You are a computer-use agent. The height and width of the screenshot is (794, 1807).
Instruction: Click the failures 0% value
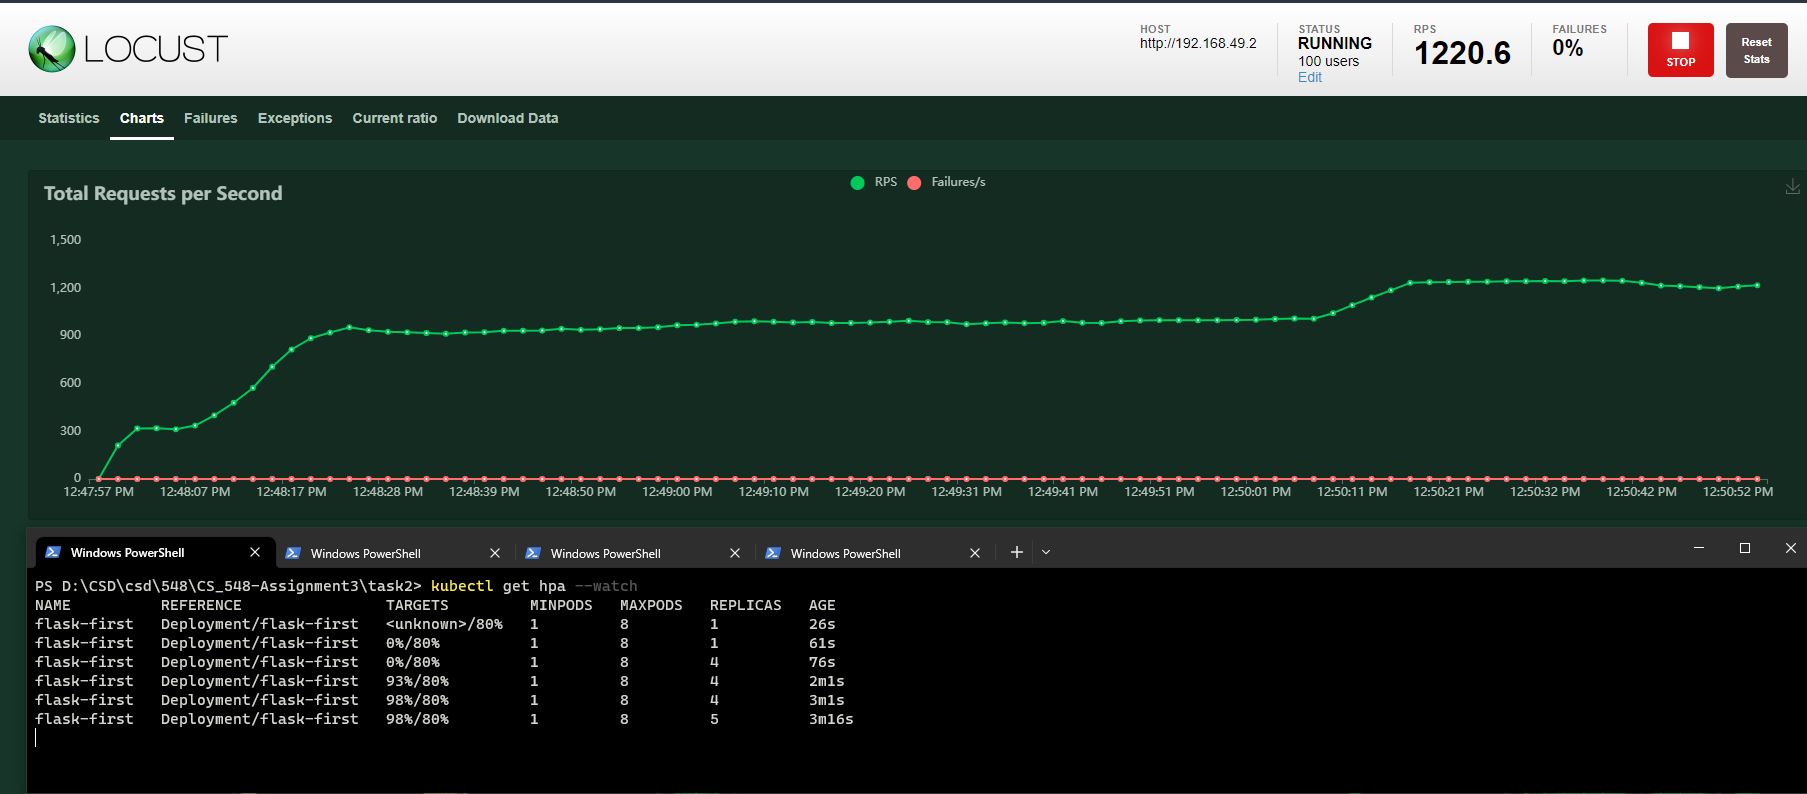tap(1567, 48)
